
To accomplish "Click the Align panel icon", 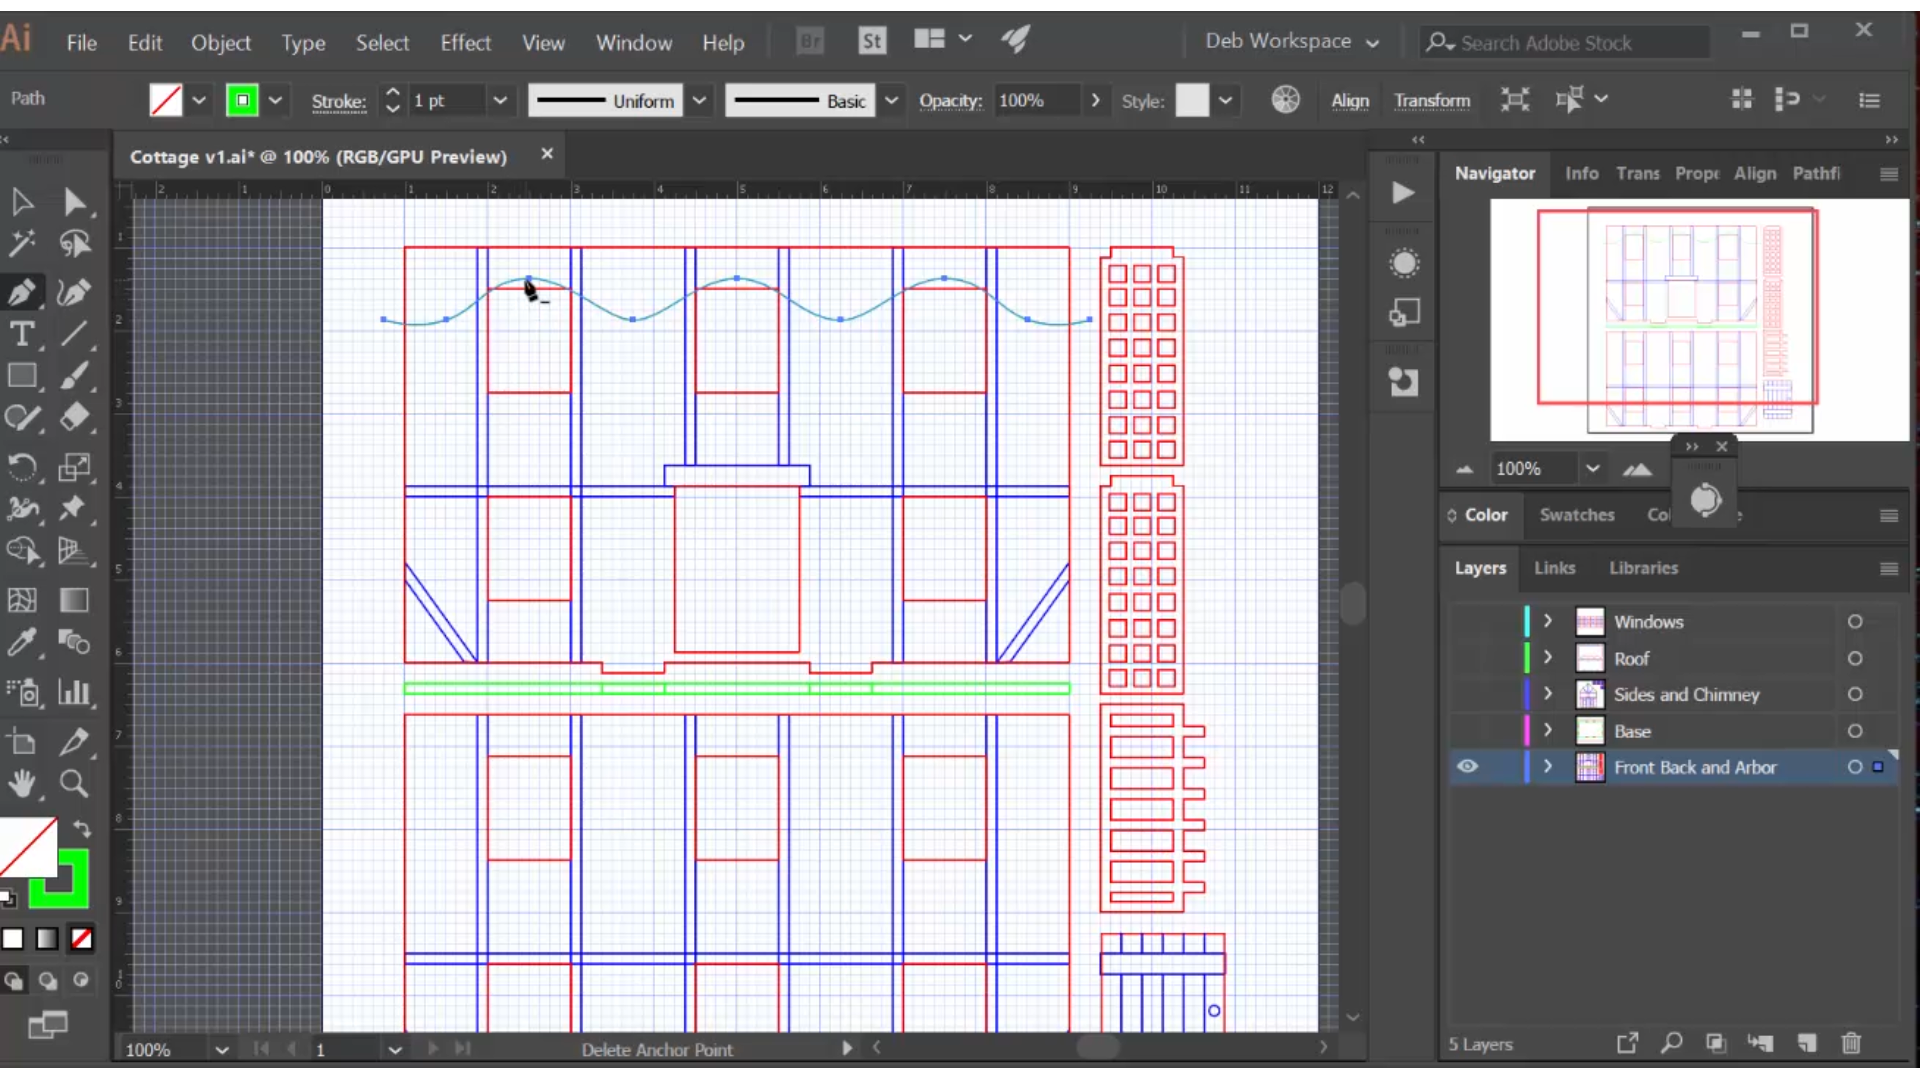I will pos(1753,173).
